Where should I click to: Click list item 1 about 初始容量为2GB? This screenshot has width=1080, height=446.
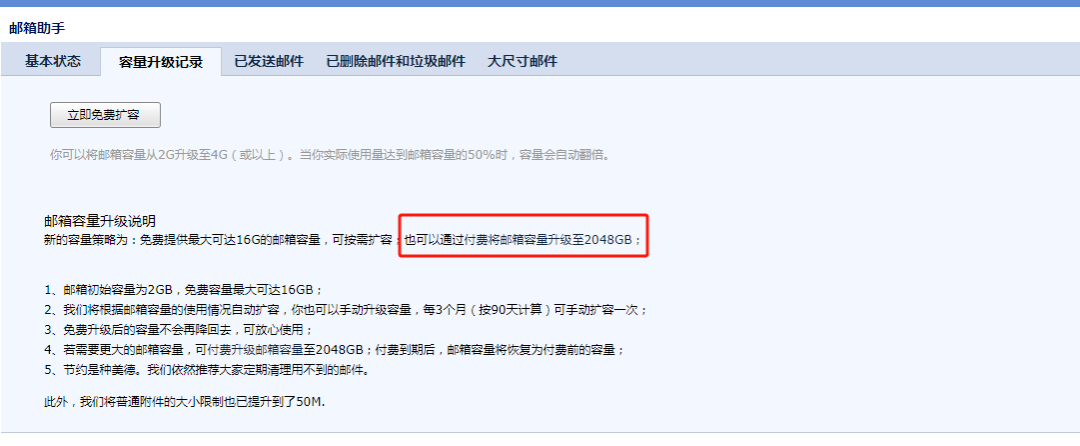[x=184, y=289]
